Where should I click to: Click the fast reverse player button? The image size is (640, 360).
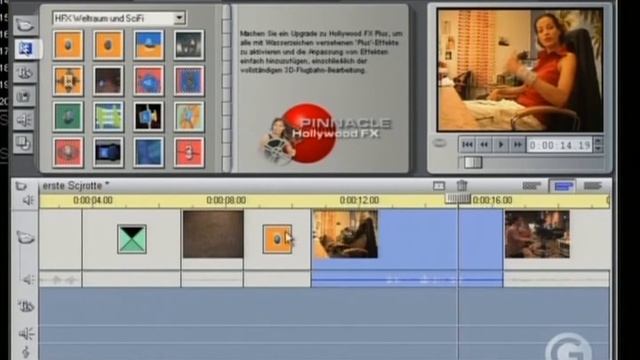[x=484, y=144]
